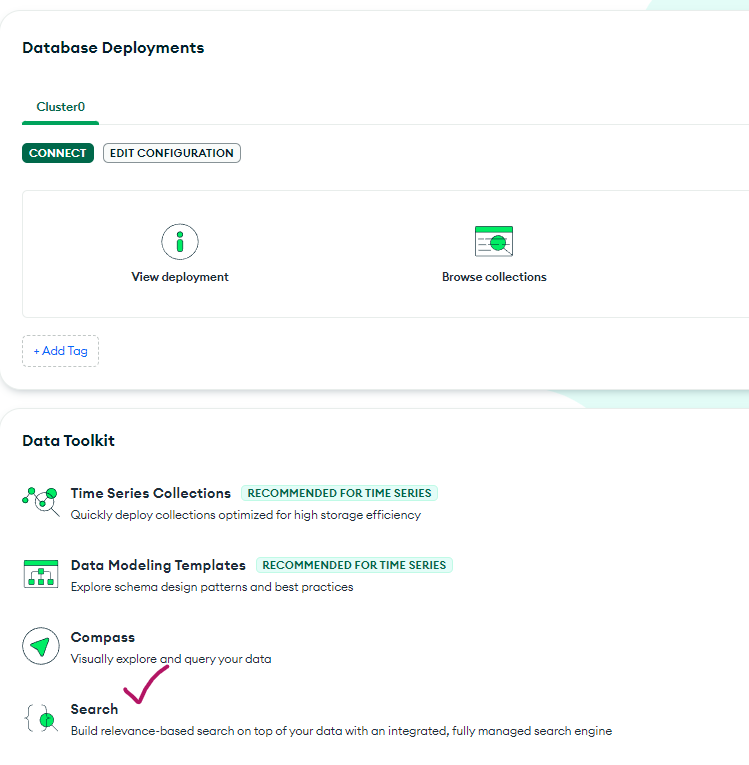This screenshot has height=765, width=749.
Task: Click the RECOMMENDED badge beside Data Modeling Templates
Action: click(x=354, y=565)
